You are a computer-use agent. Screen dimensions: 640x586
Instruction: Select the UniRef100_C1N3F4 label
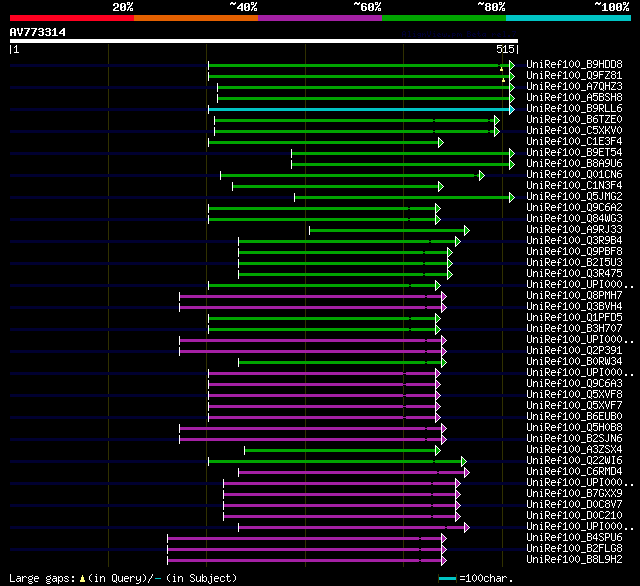[574, 185]
